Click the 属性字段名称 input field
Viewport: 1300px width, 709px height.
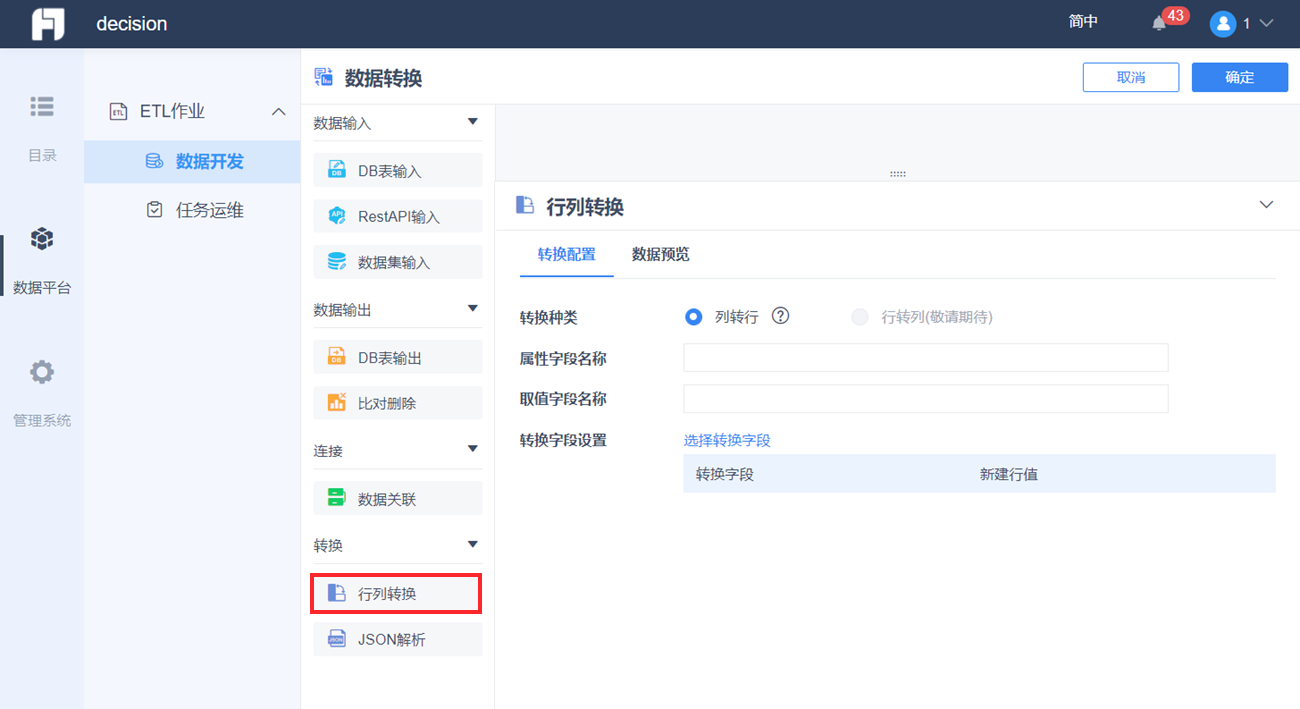(925, 358)
